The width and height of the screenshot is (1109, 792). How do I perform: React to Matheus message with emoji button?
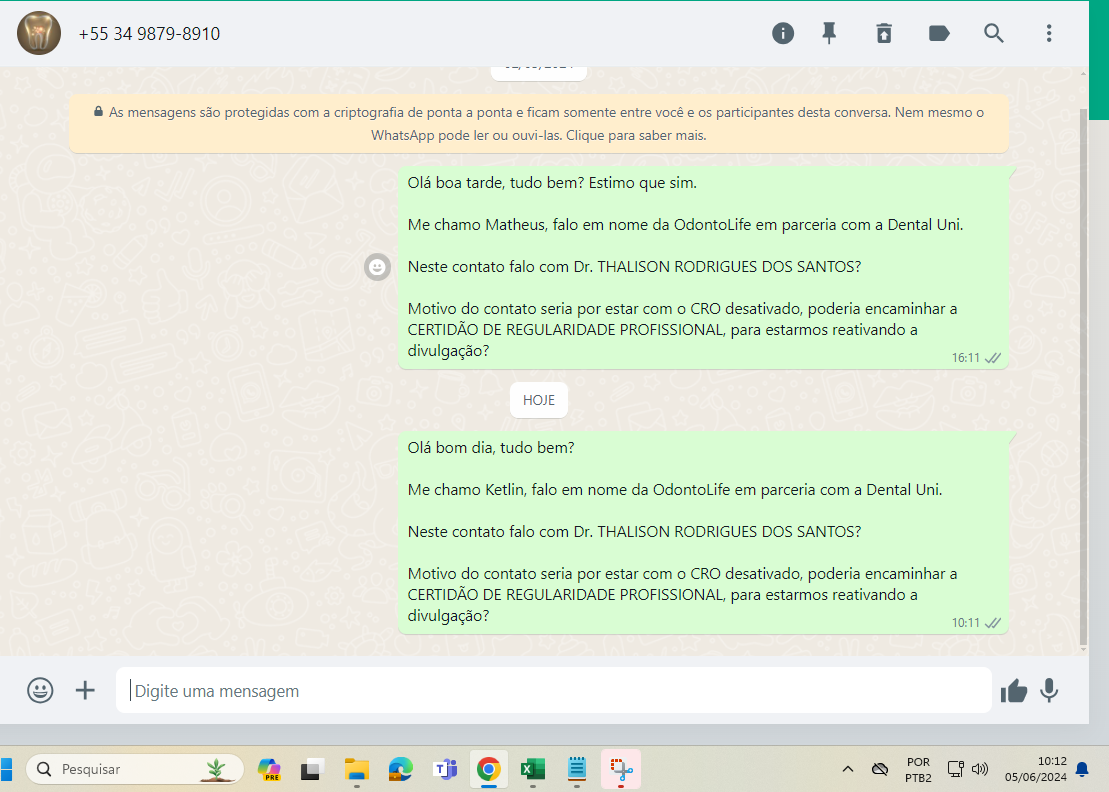pos(378,267)
